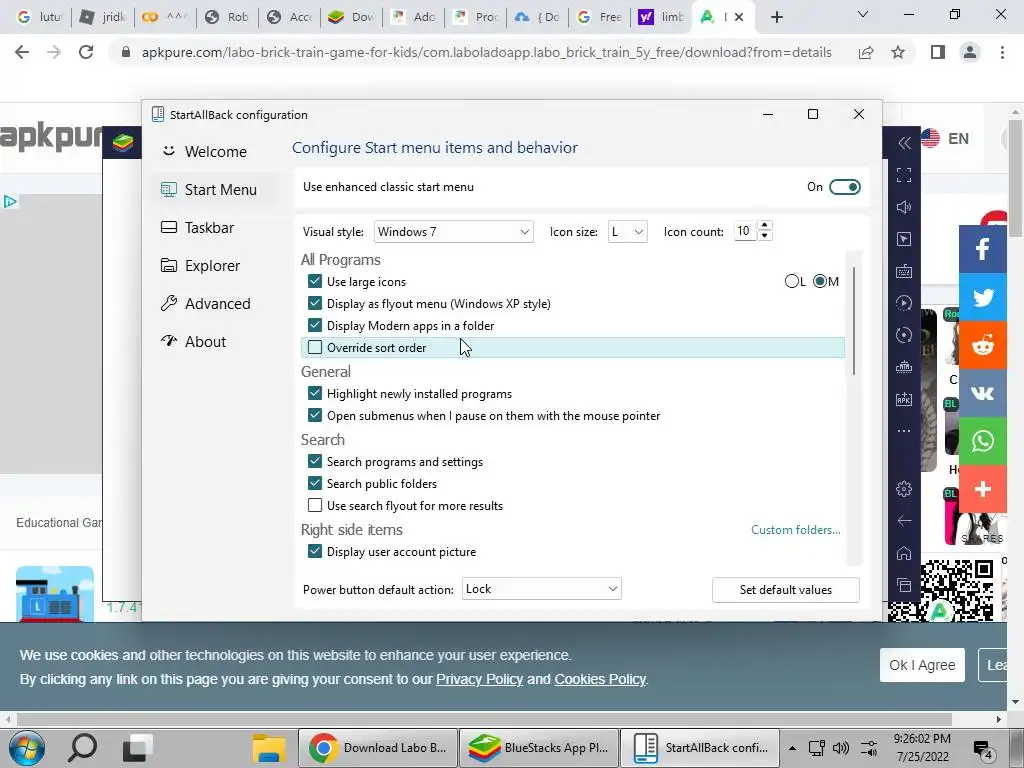Increase the Icon count value

765,226
